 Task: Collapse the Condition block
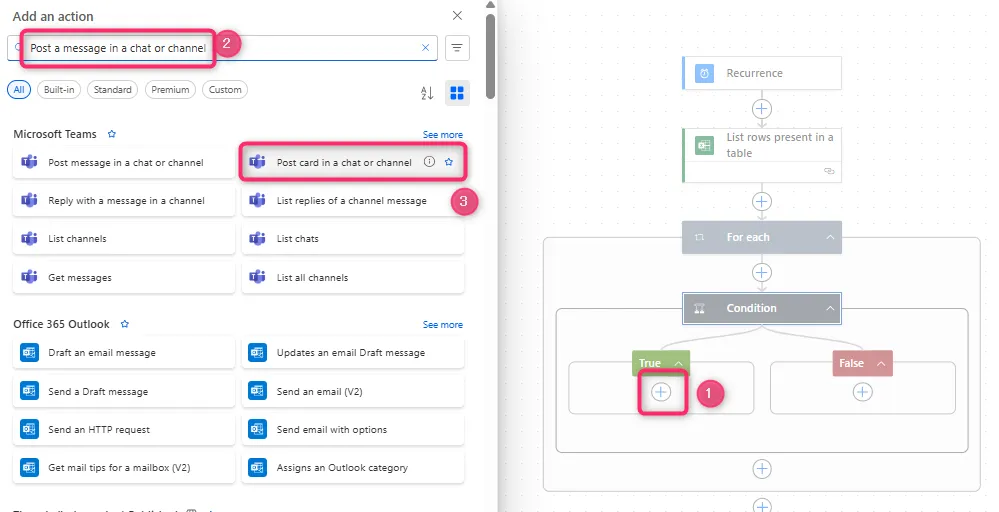(829, 309)
